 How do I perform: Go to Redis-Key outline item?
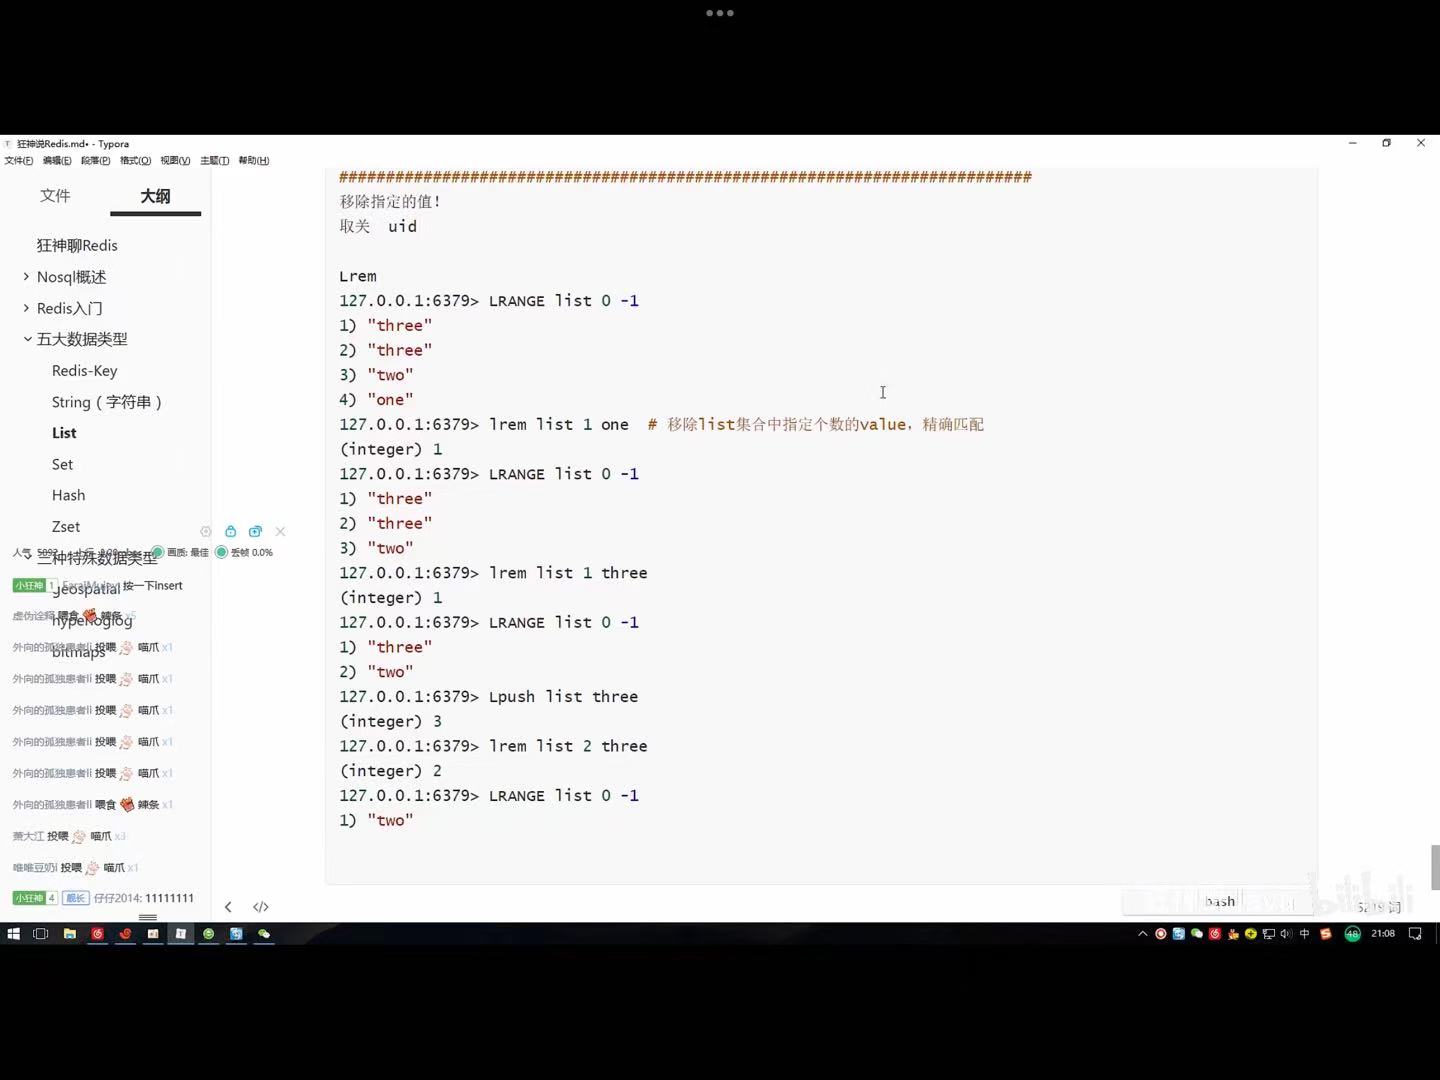pos(85,370)
